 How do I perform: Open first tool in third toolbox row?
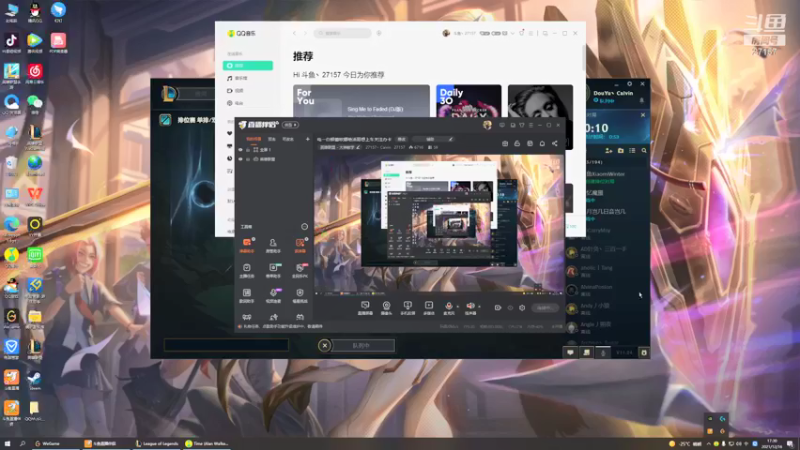pos(247,295)
